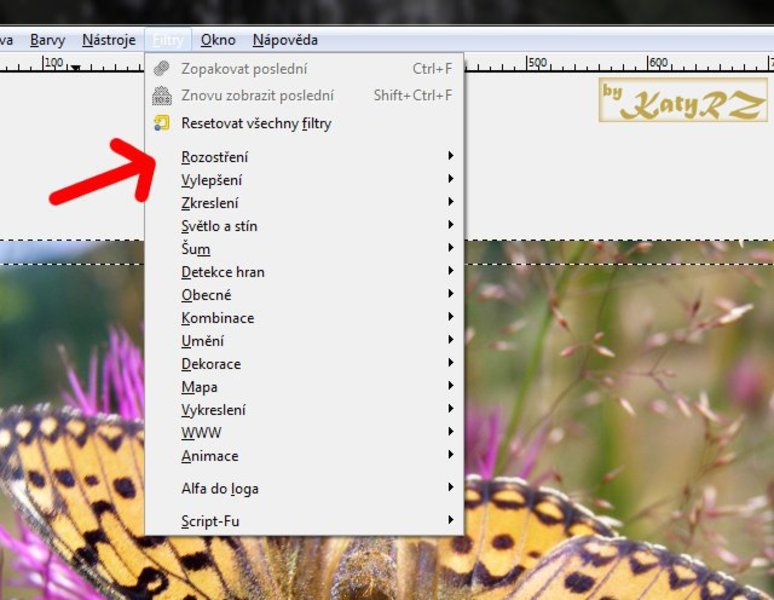The height and width of the screenshot is (600, 774).
Task: Open the Vykreslení submenu
Action: [304, 410]
